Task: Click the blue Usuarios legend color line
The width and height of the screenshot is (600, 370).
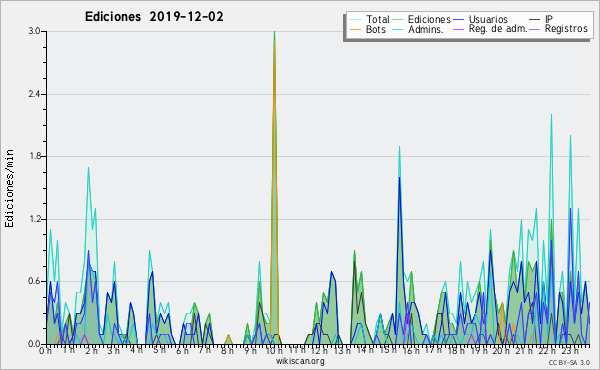Action: 458,19
